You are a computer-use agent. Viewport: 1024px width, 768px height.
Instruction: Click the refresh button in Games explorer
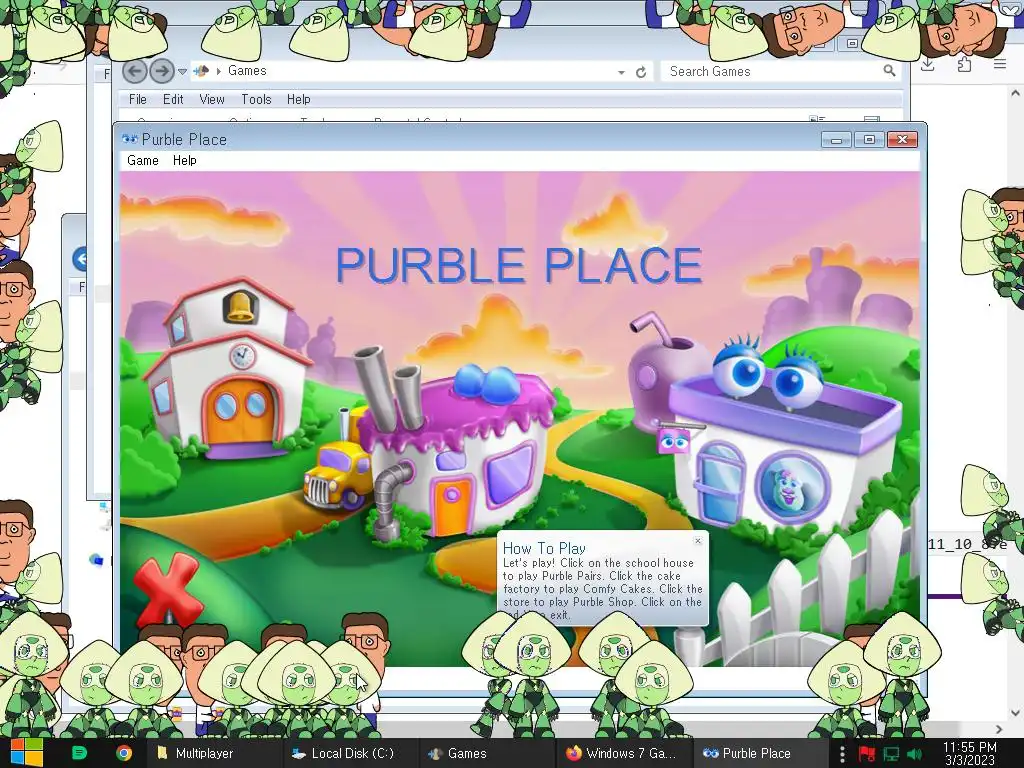[641, 72]
